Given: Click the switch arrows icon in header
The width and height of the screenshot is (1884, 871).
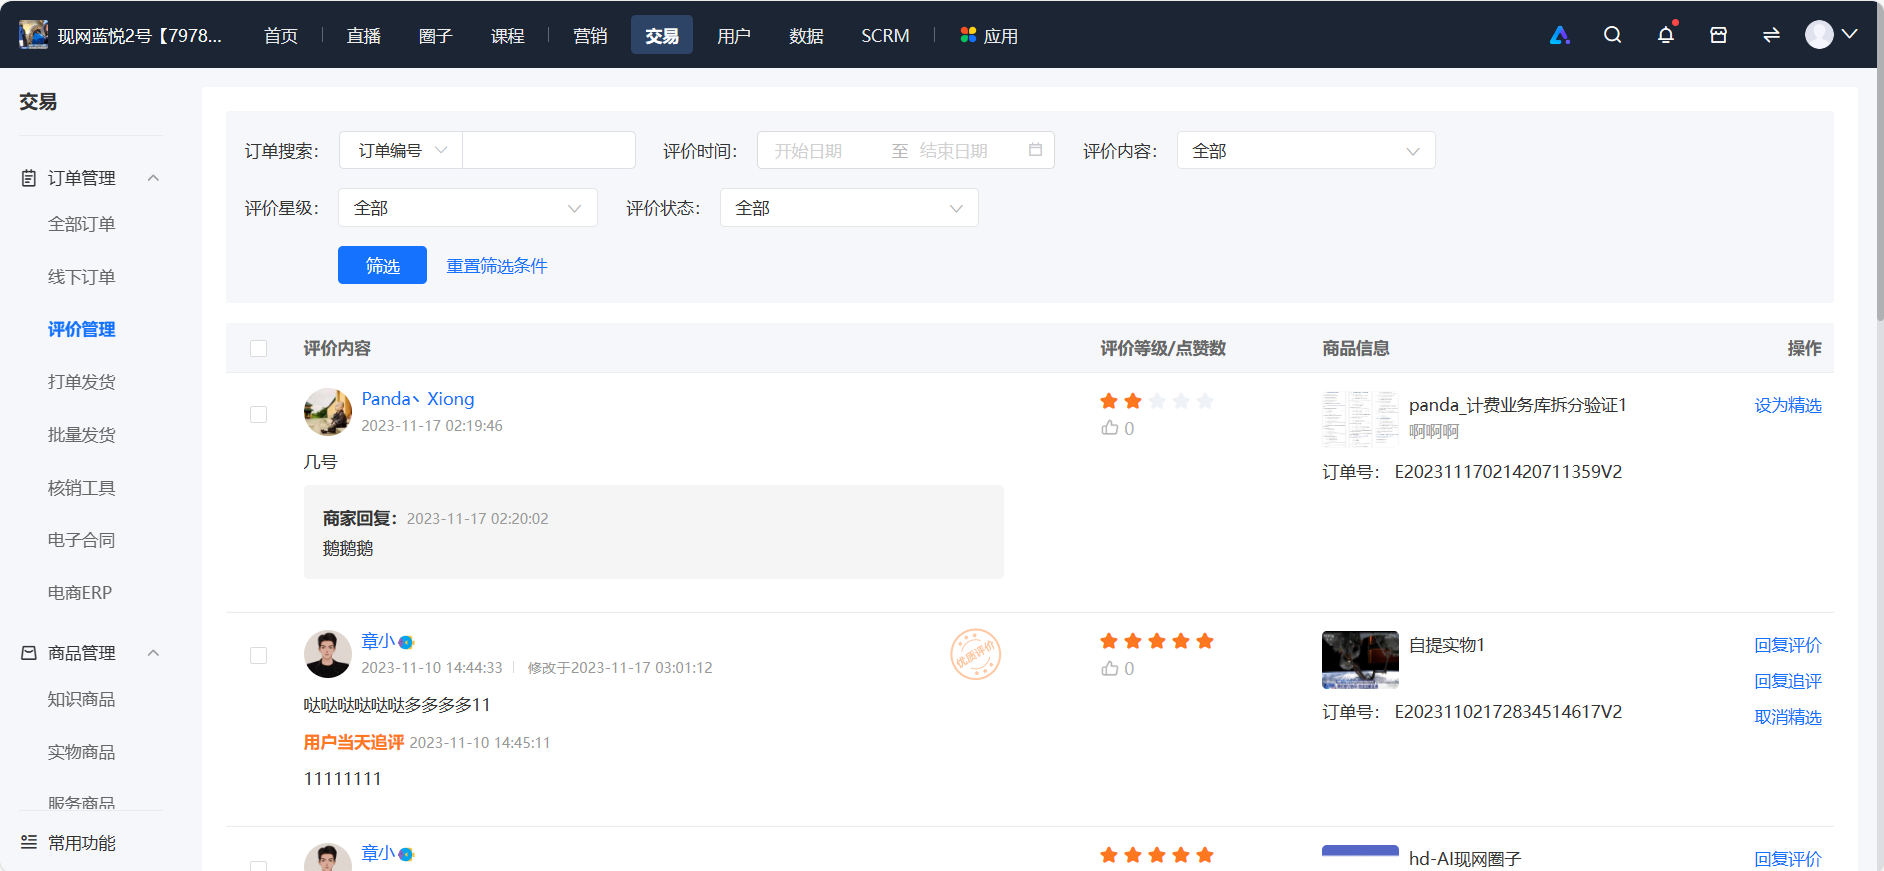Looking at the screenshot, I should [x=1771, y=35].
